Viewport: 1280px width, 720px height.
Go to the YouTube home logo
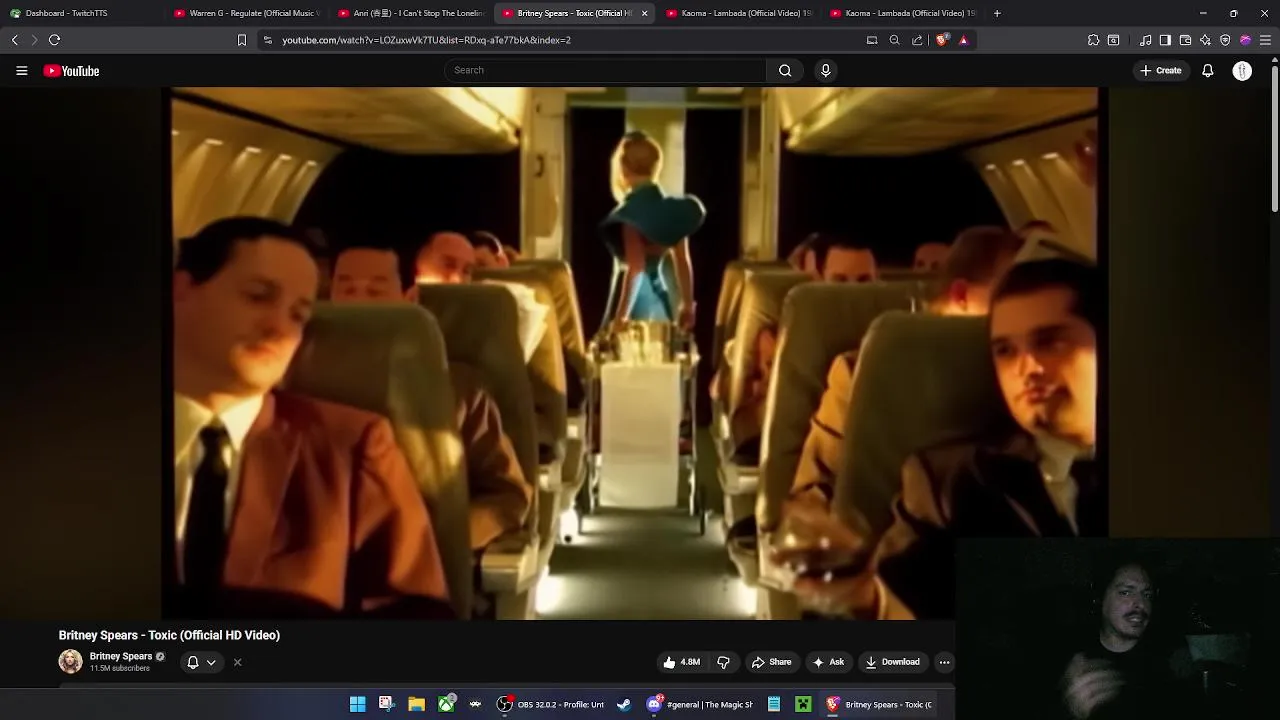click(71, 71)
